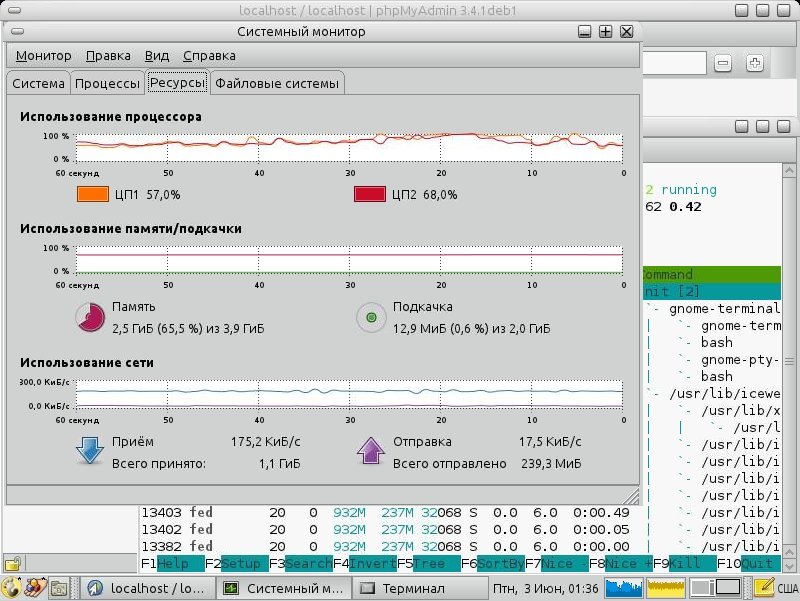Switch to the Процессы tab
Screen dimensions: 800x601
pos(107,83)
